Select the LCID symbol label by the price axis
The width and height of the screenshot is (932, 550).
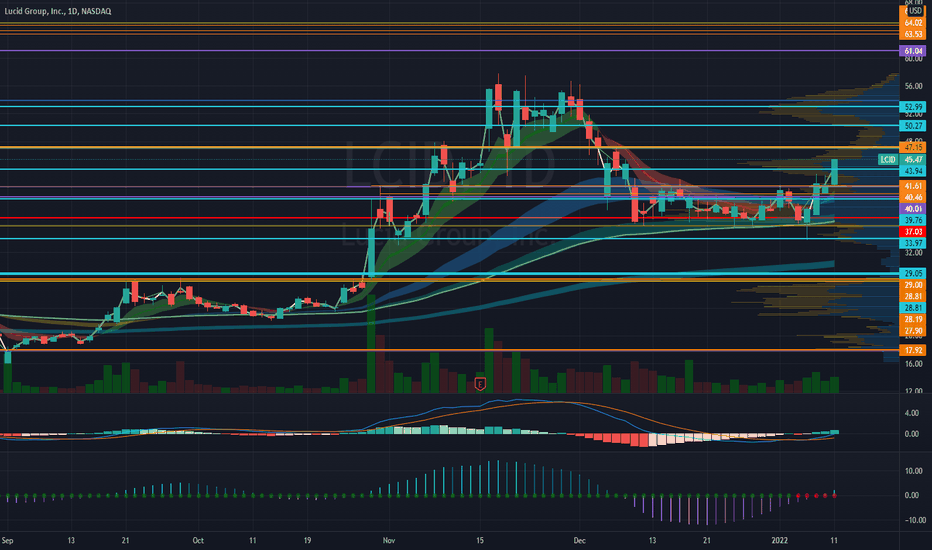pos(887,159)
